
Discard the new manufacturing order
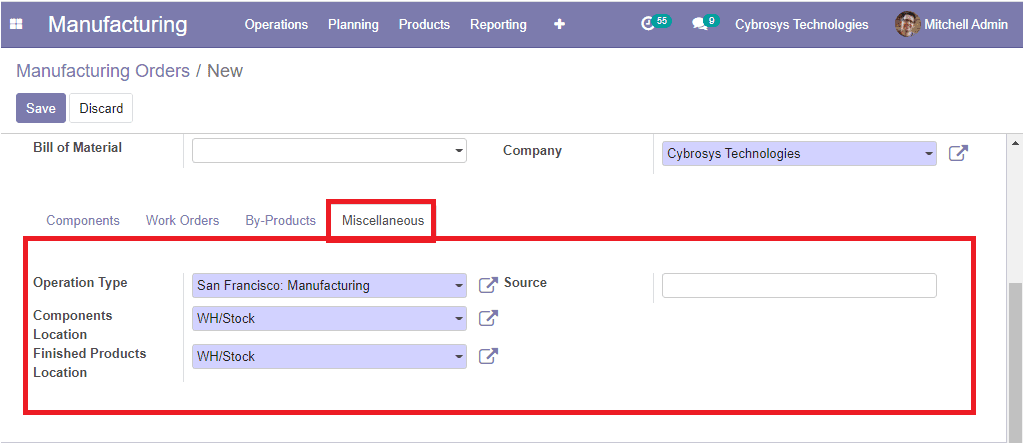click(x=101, y=108)
